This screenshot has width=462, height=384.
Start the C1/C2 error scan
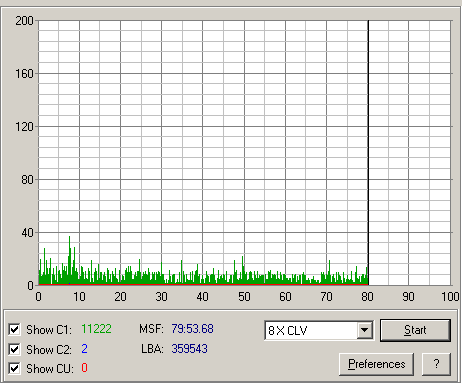click(415, 330)
